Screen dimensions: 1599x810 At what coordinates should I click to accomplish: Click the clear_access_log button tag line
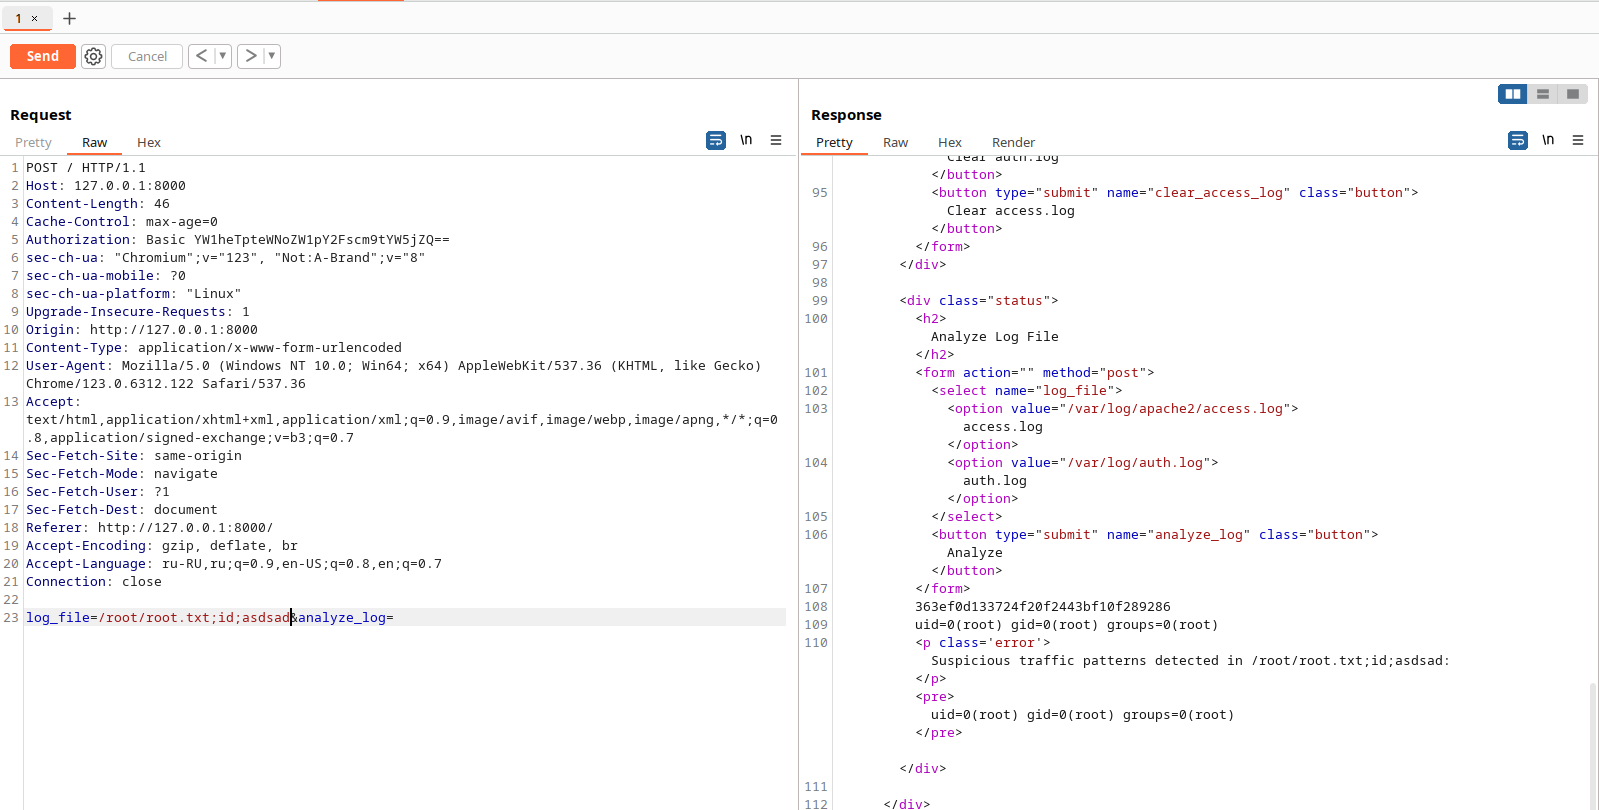(1175, 193)
